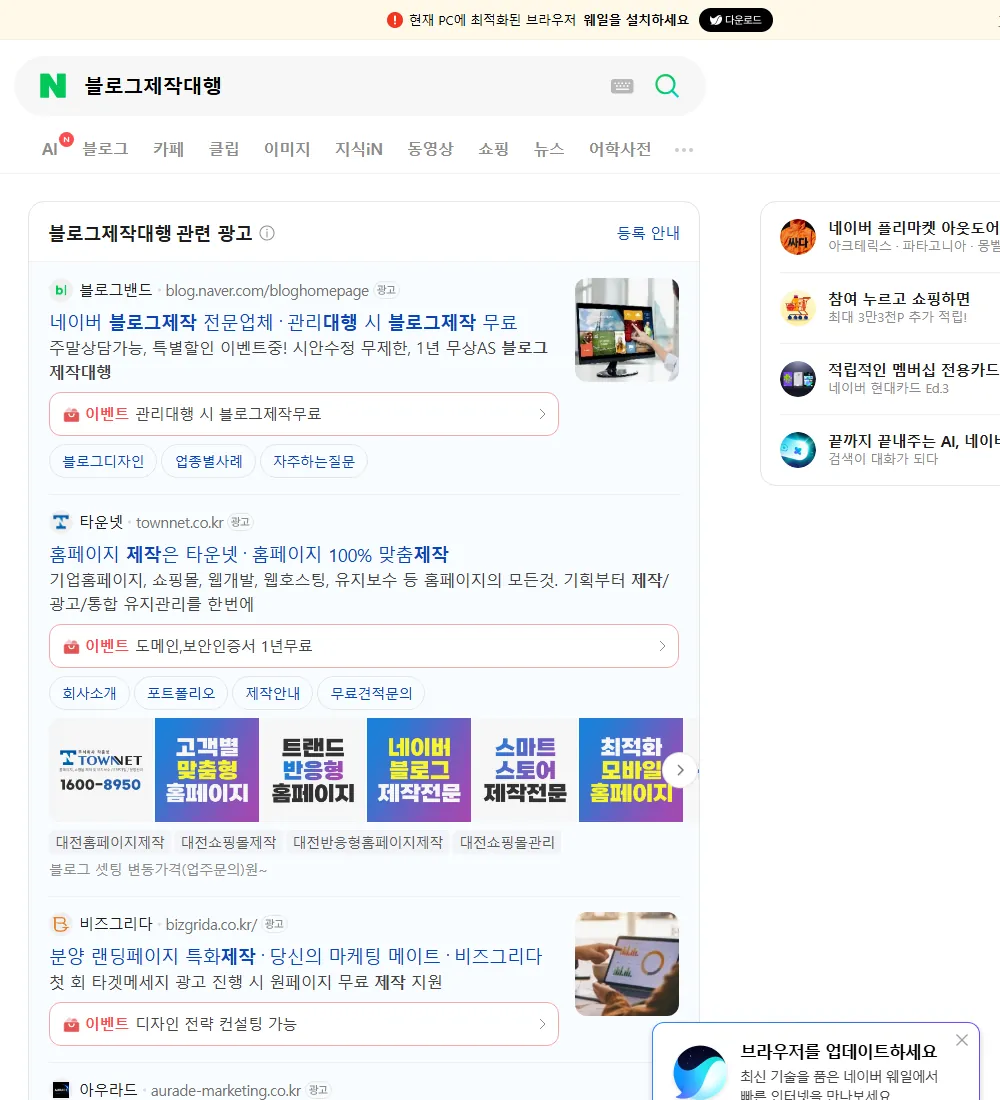Click the 무료견적문의 chip
This screenshot has height=1100, width=1000.
tap(371, 693)
